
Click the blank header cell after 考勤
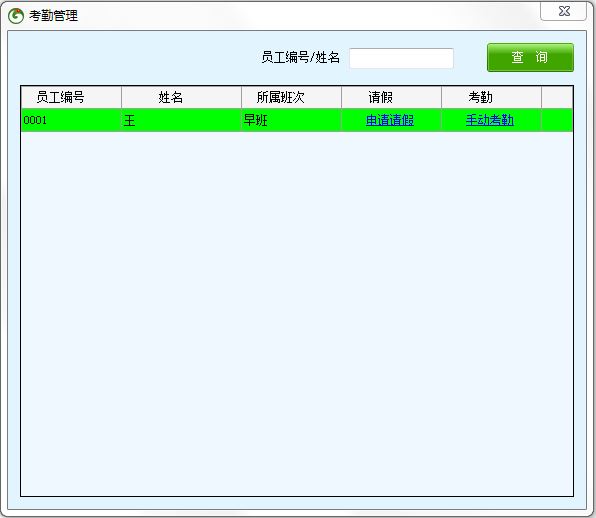pyautogui.click(x=557, y=97)
